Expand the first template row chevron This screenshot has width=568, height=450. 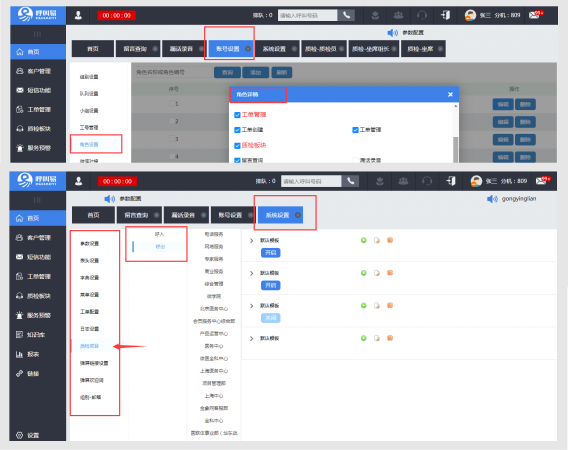[251, 241]
